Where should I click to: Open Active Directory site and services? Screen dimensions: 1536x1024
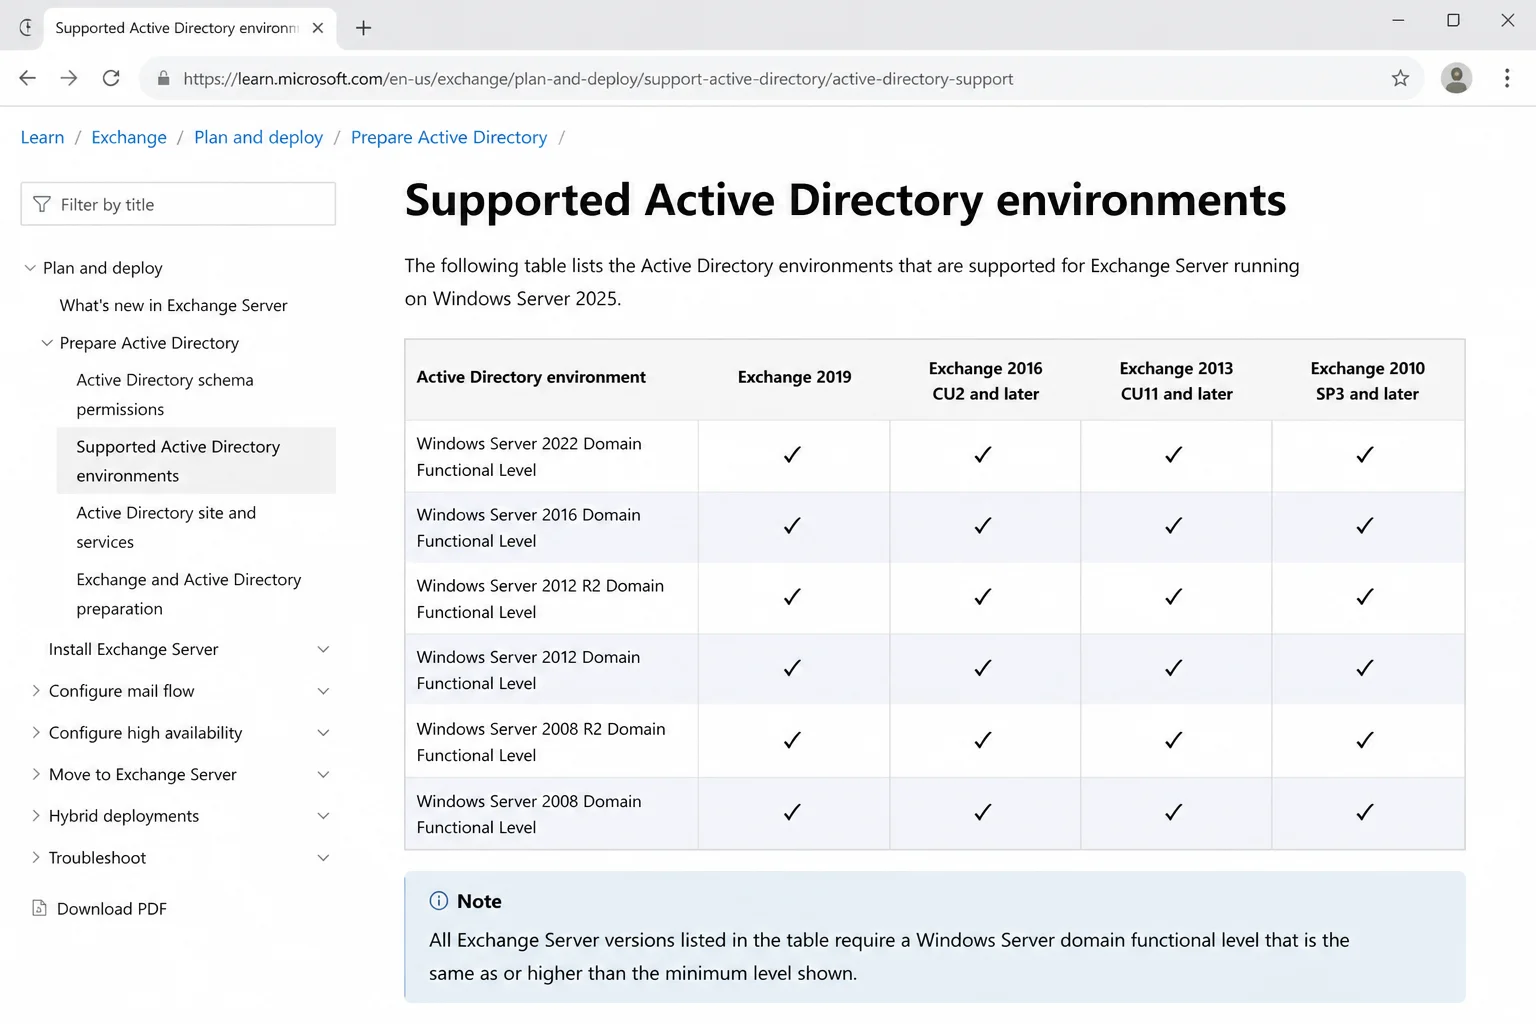(166, 527)
